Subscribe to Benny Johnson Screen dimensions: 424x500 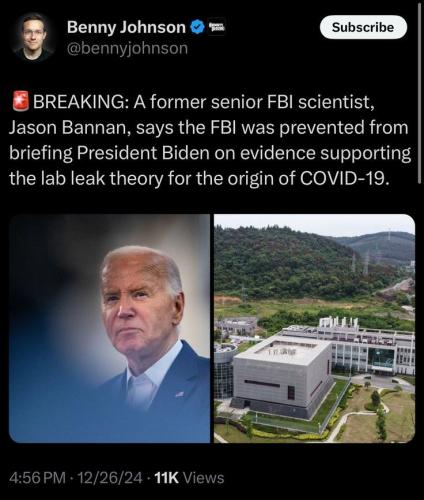(363, 27)
